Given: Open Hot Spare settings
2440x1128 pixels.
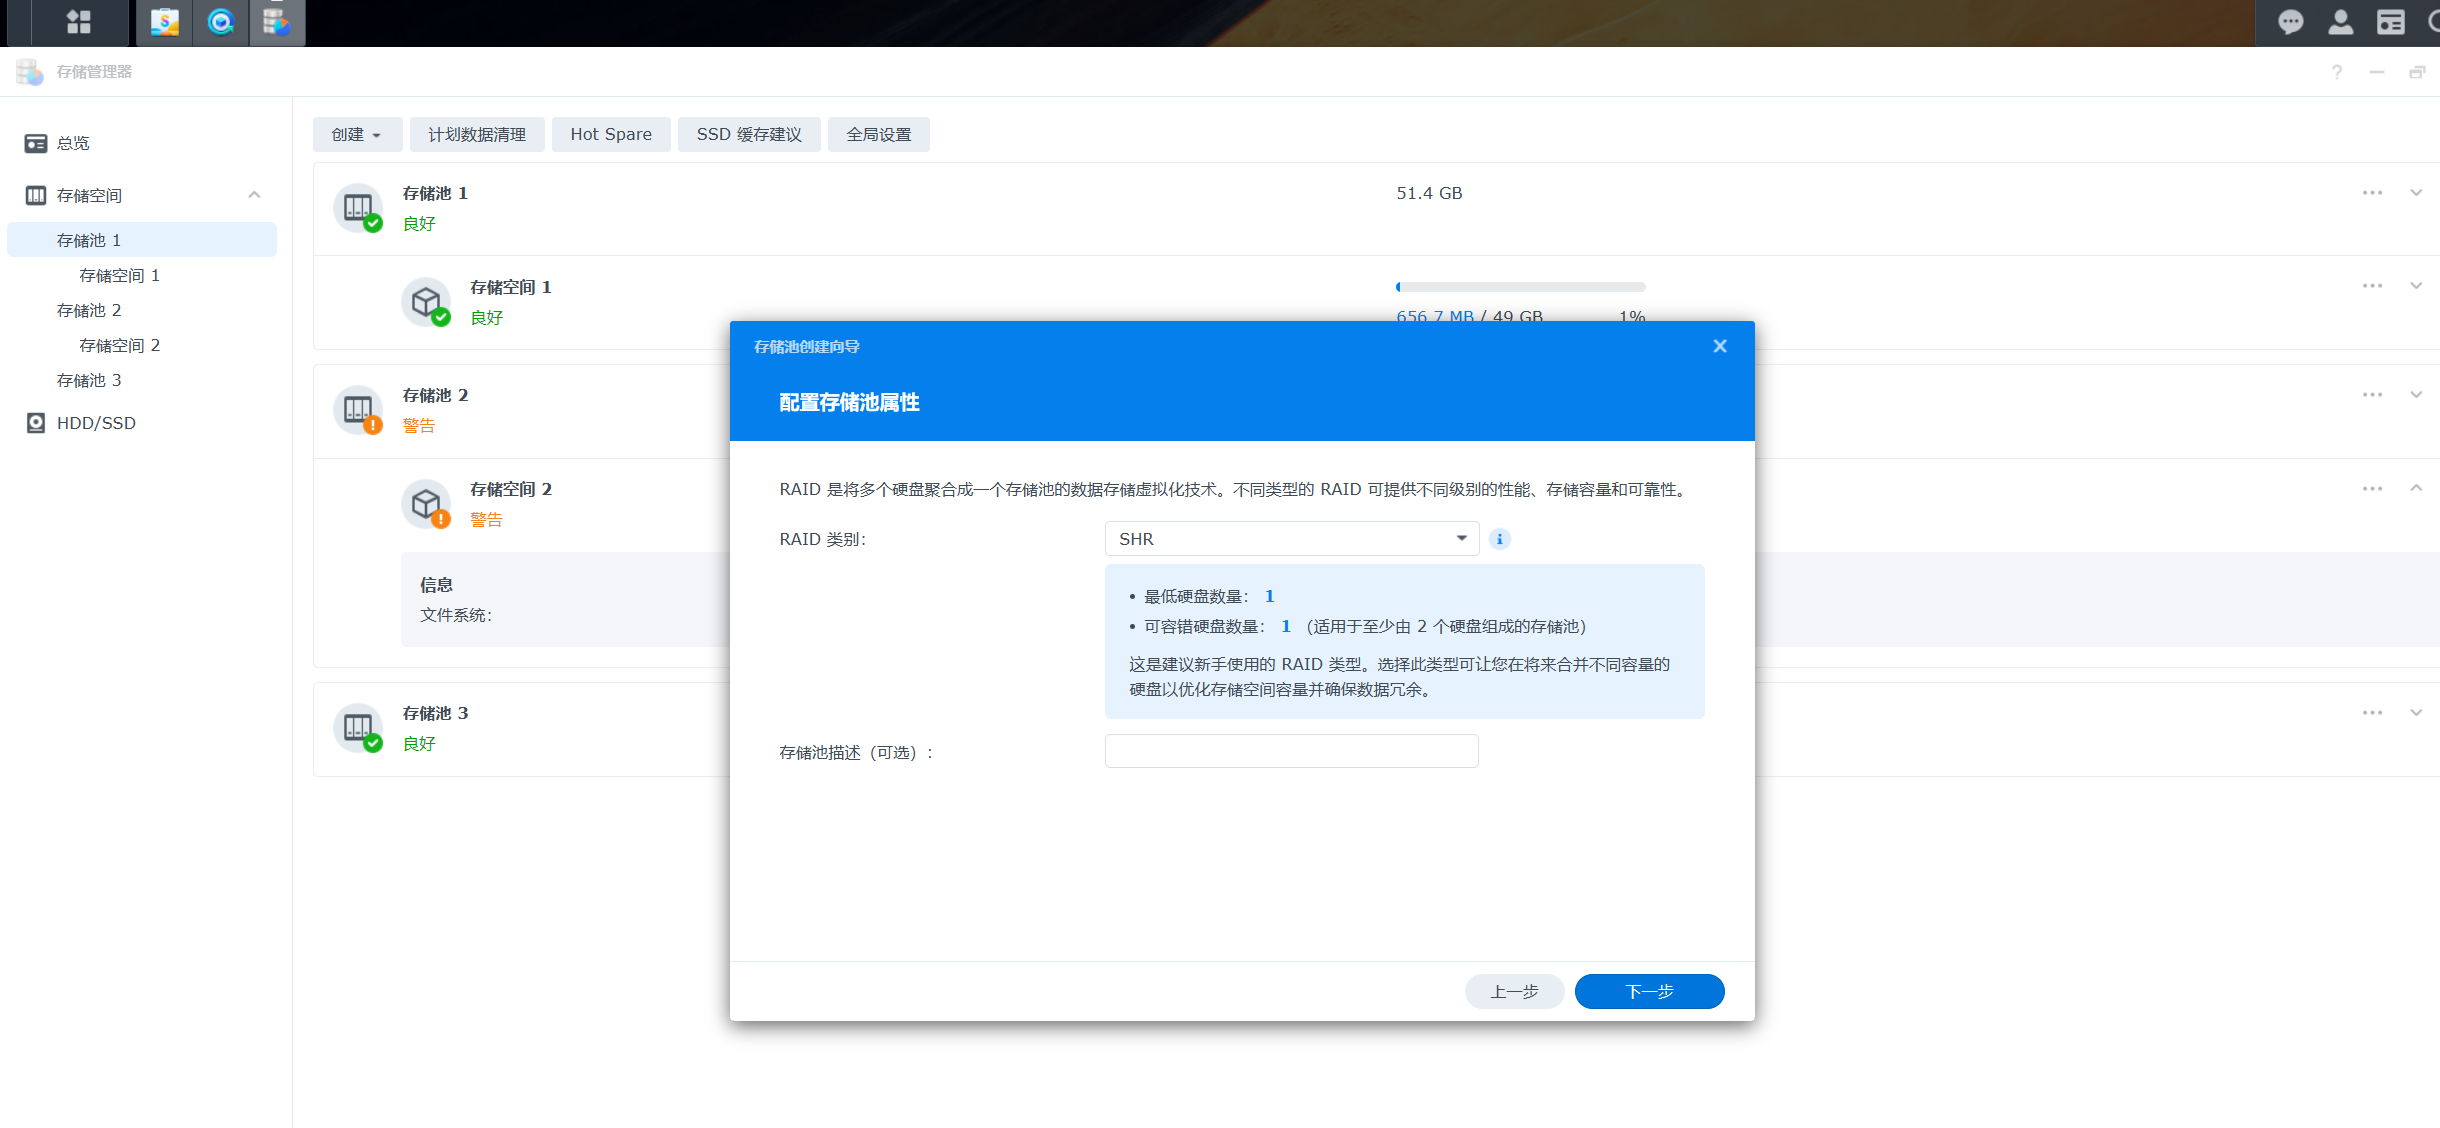Looking at the screenshot, I should pyautogui.click(x=610, y=134).
